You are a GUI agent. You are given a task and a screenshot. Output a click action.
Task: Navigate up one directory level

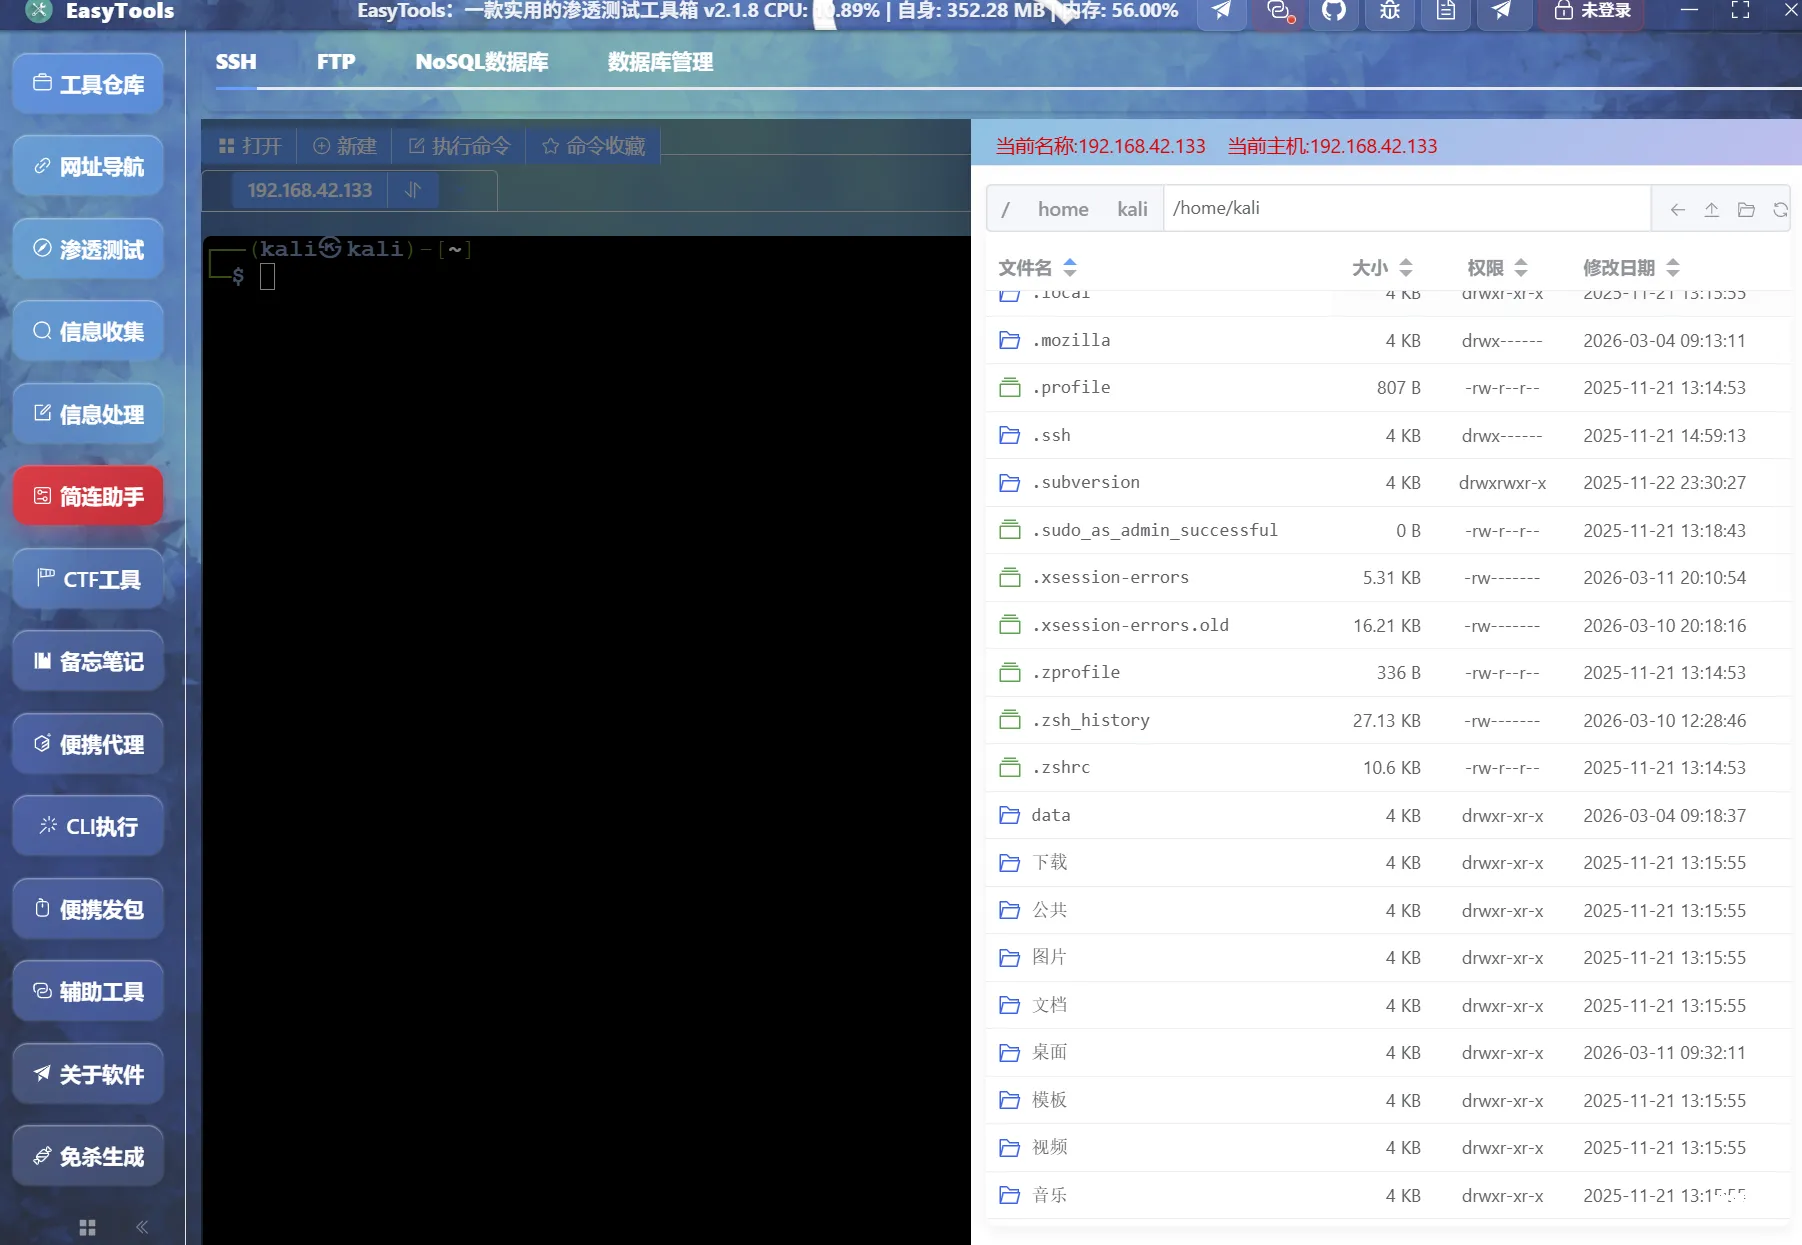[1711, 209]
